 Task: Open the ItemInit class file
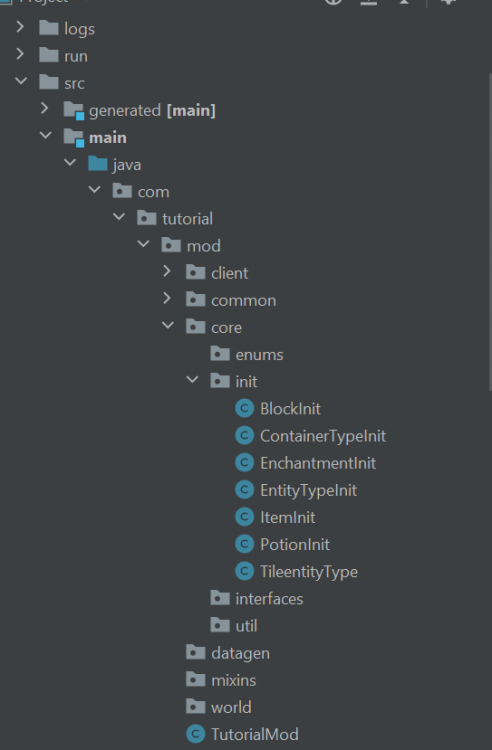(287, 518)
